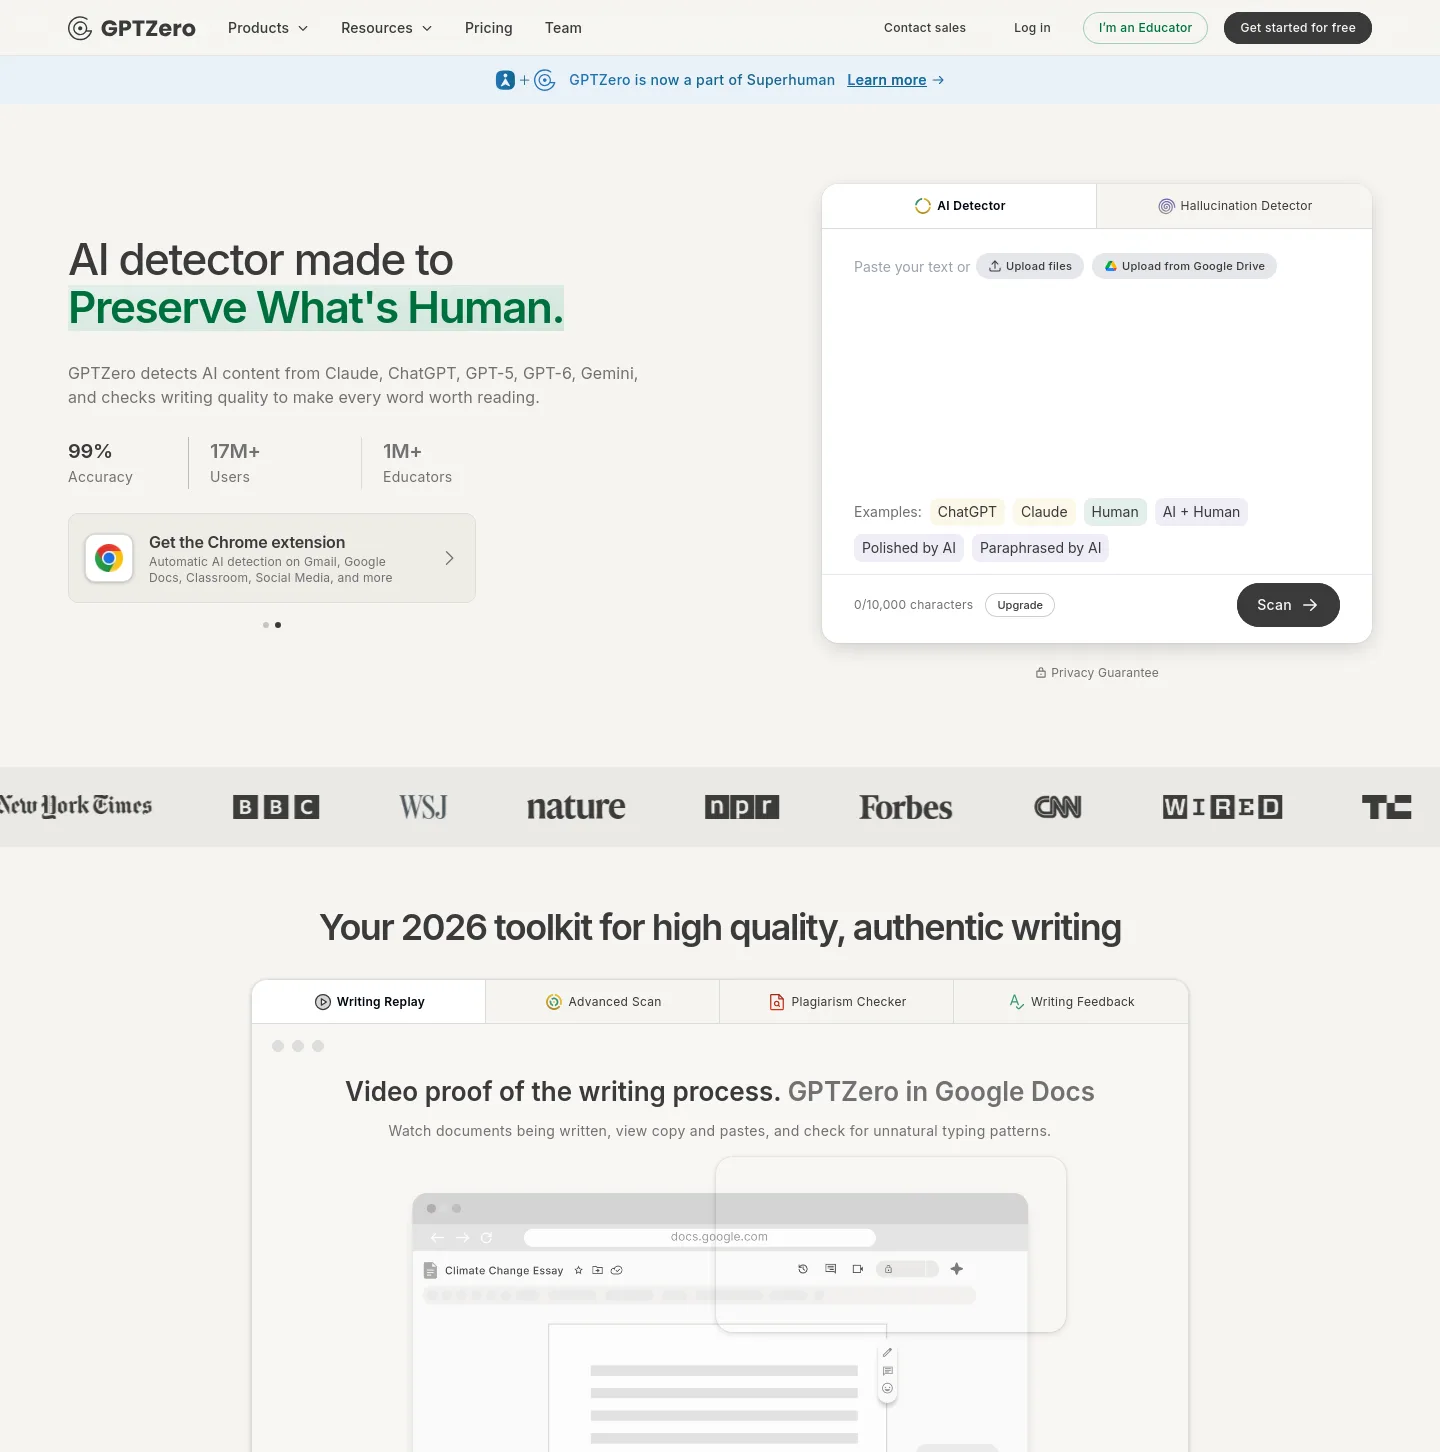Click Contact sales in the header
Image resolution: width=1440 pixels, height=1452 pixels.
(925, 28)
